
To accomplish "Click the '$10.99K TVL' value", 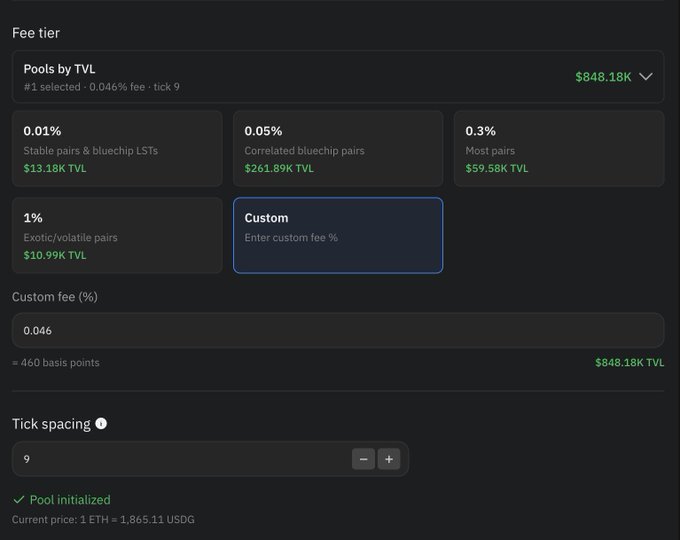I will [55, 255].
